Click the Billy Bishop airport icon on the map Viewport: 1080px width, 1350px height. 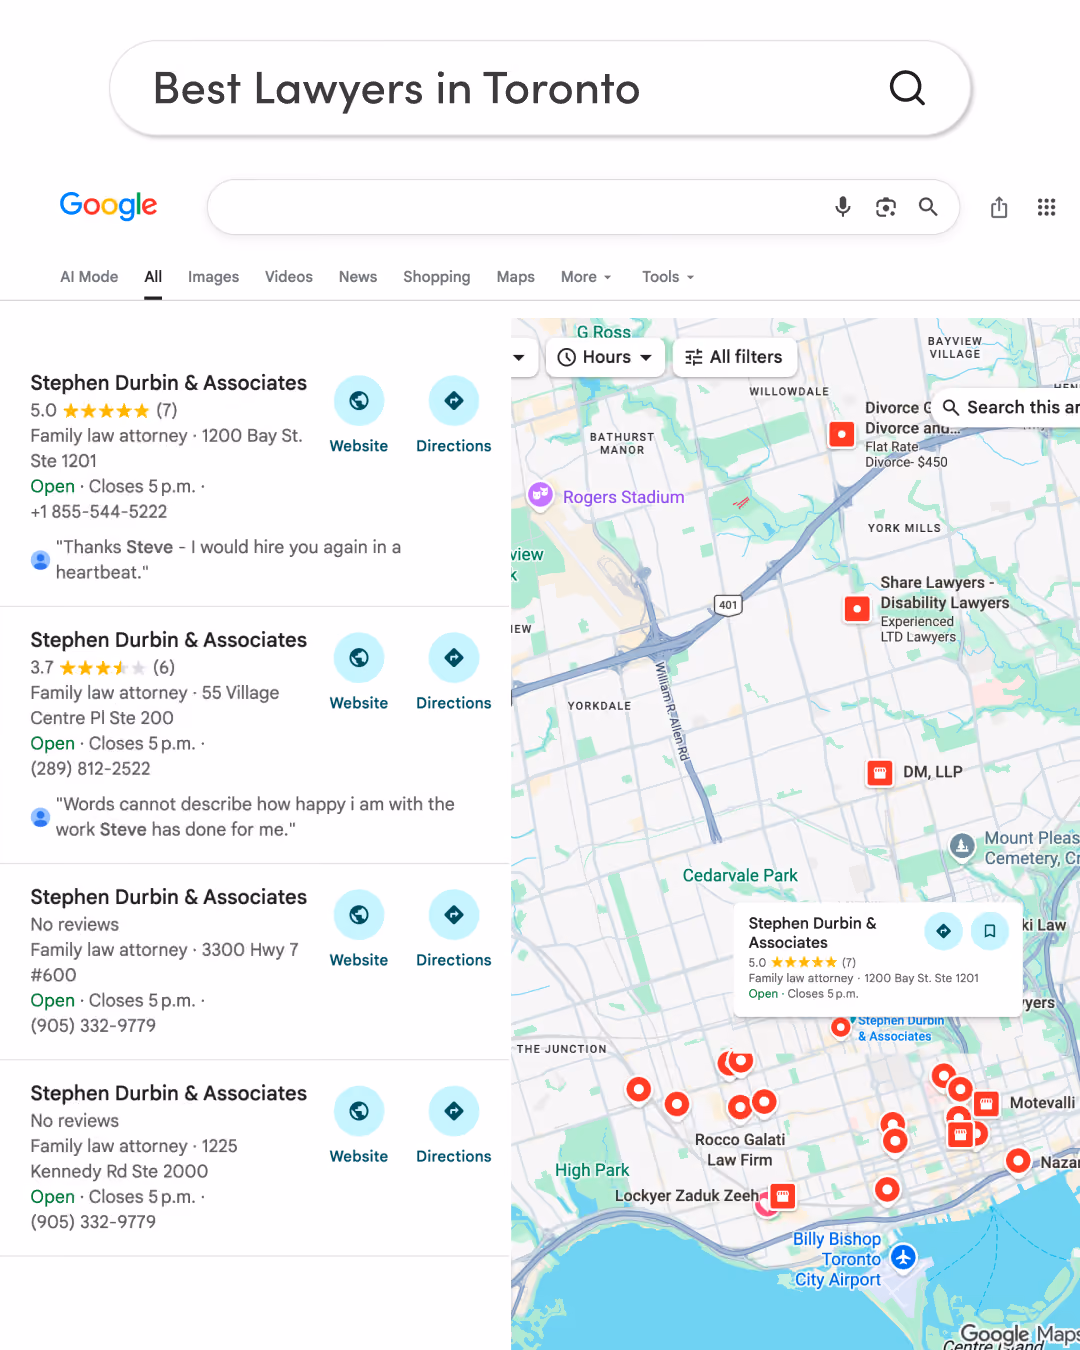pos(904,1258)
